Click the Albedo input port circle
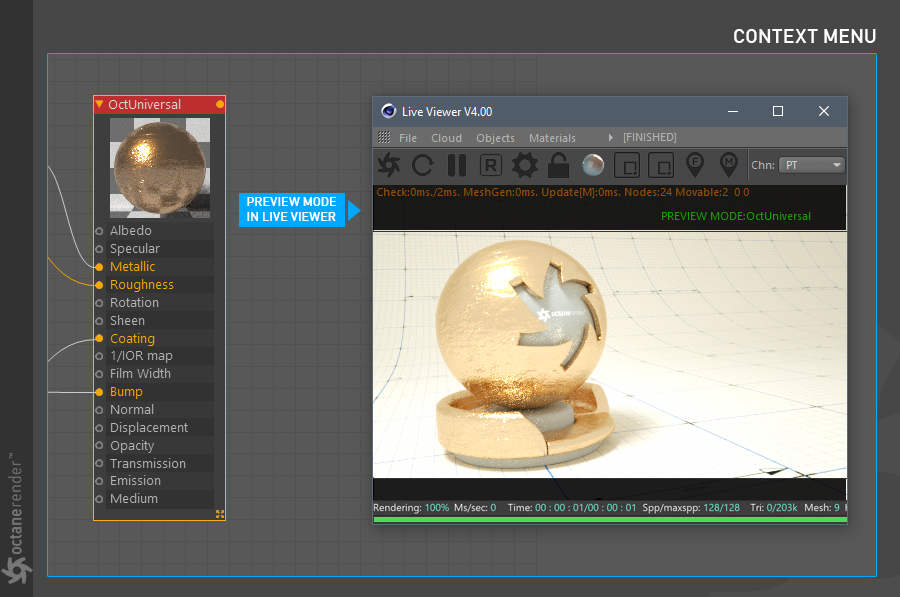Viewport: 900px width, 597px height. pyautogui.click(x=99, y=231)
